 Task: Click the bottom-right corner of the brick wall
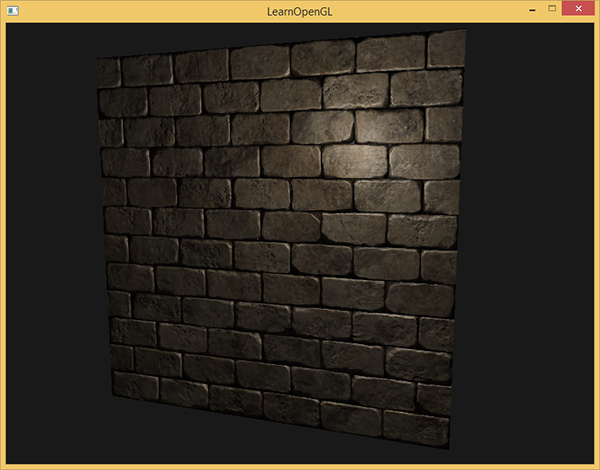(448, 446)
